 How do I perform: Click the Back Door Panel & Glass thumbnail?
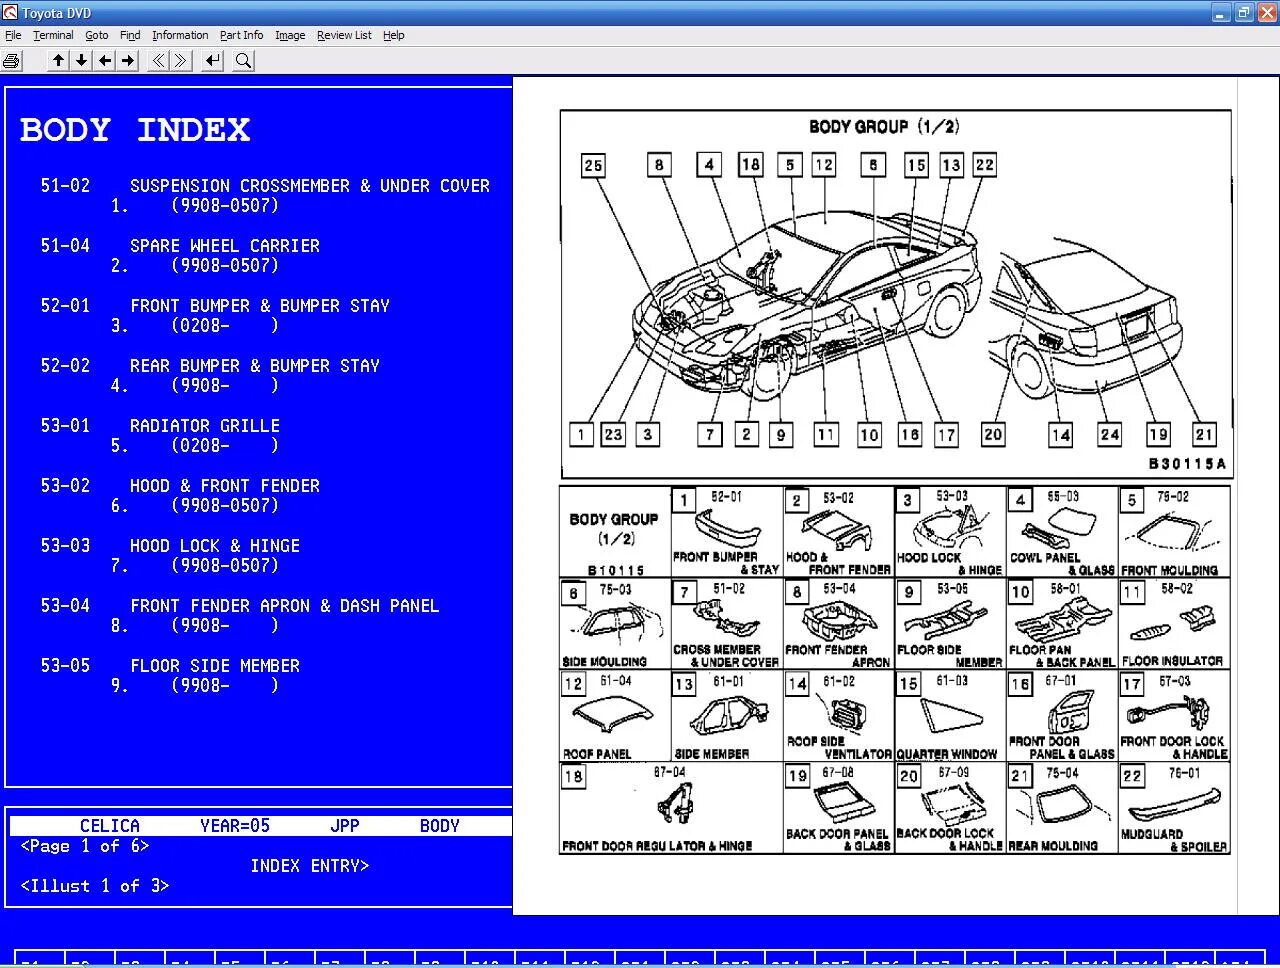click(x=838, y=808)
